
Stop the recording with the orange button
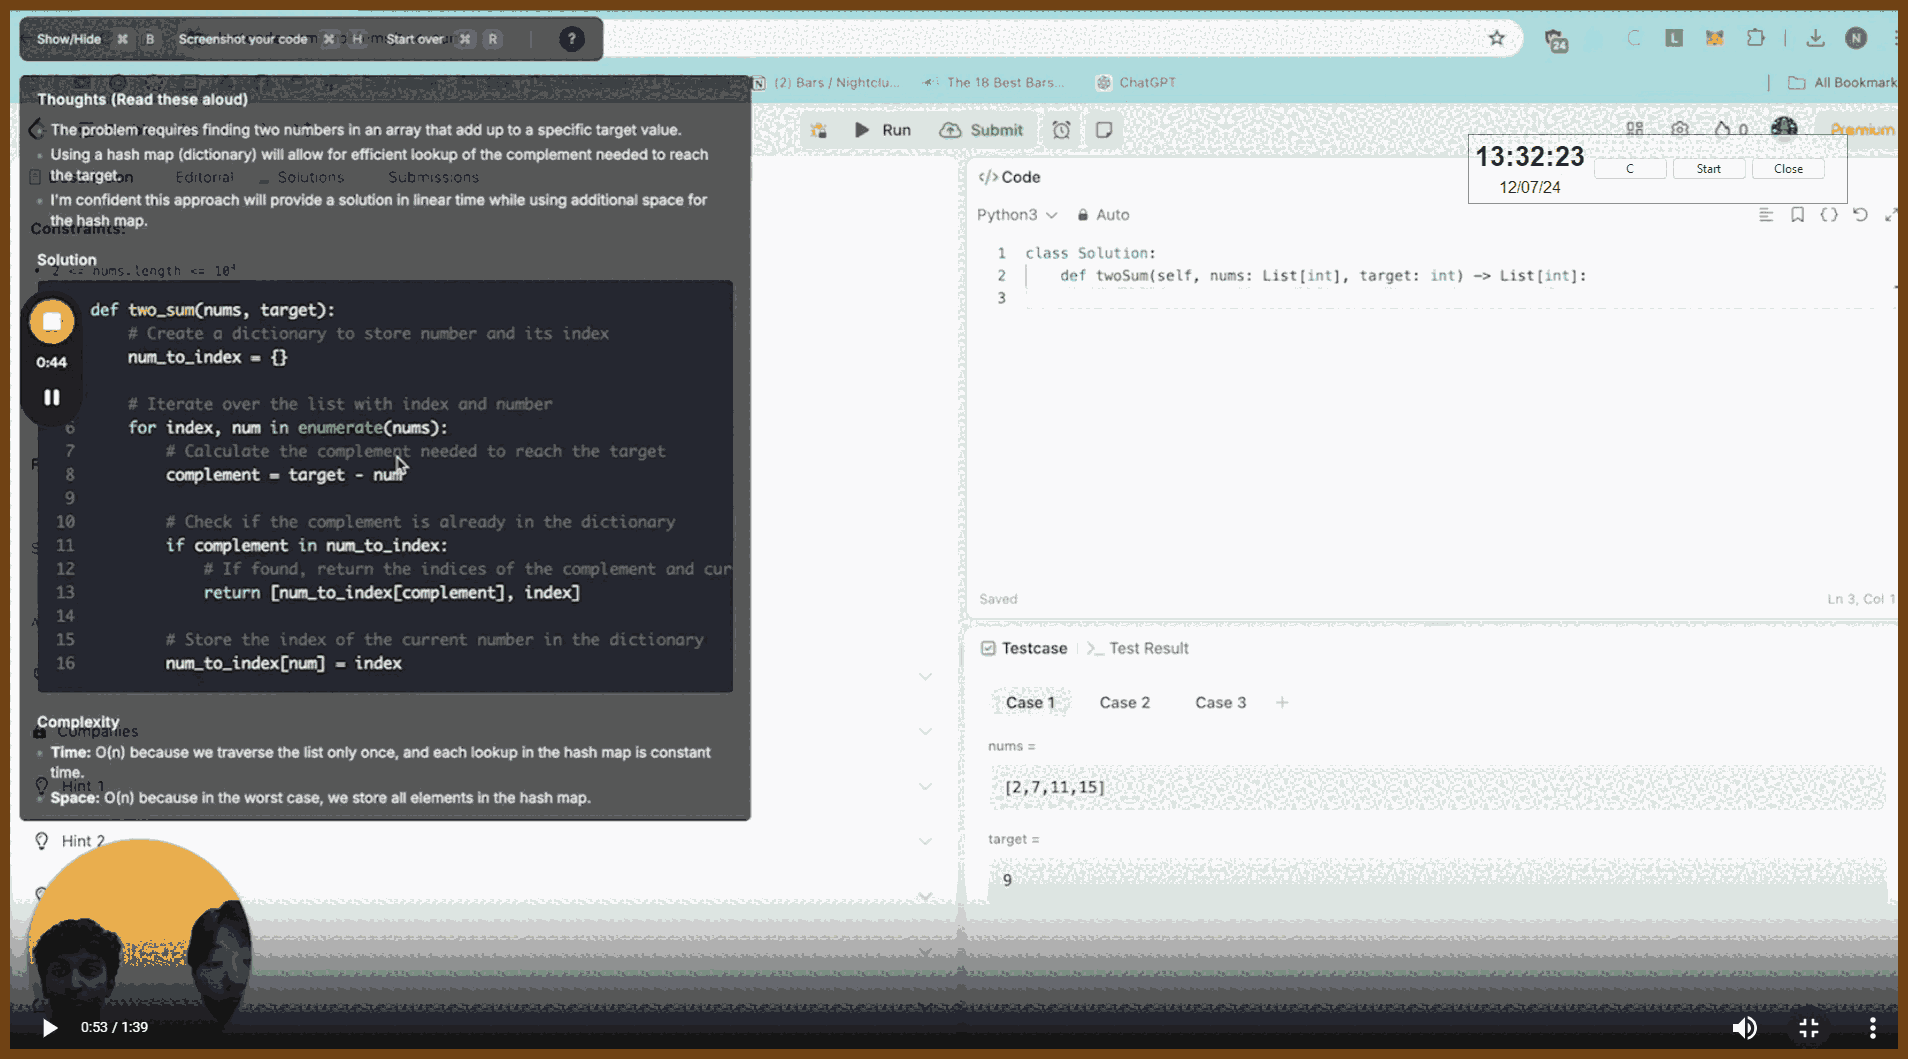click(52, 322)
